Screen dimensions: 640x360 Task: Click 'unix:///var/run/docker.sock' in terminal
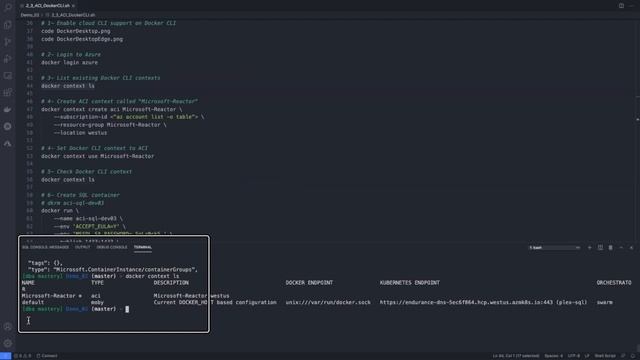click(x=328, y=302)
